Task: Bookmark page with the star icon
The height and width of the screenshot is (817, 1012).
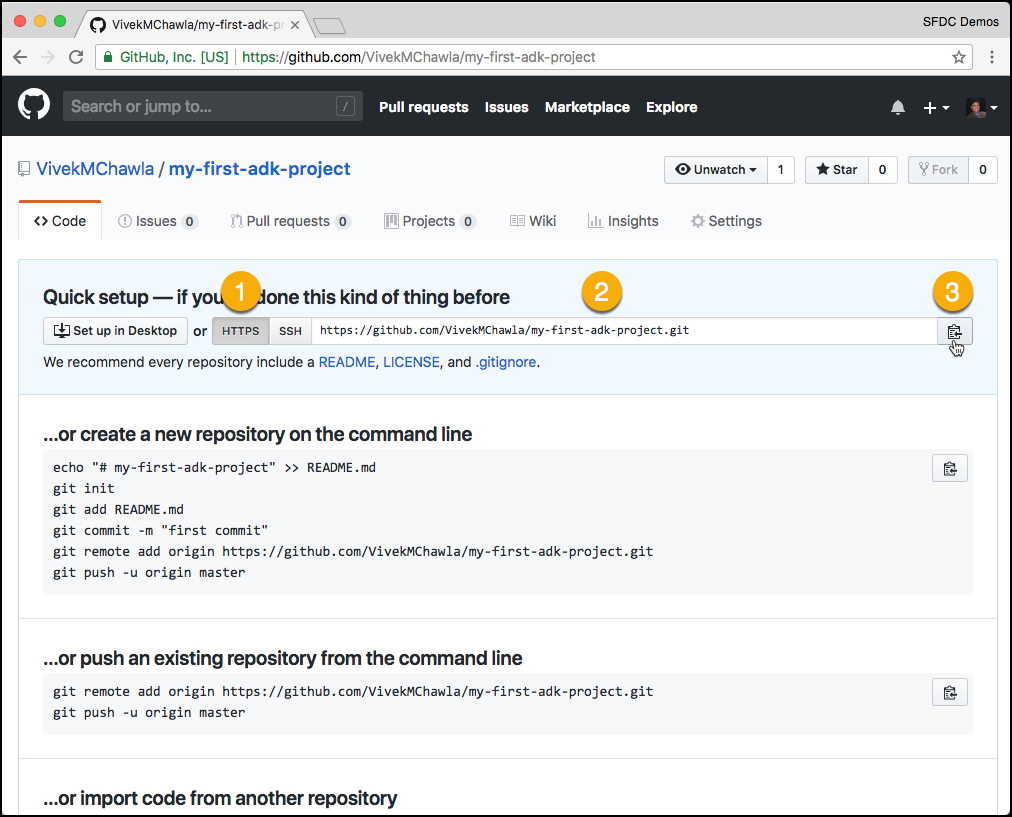Action: coord(958,57)
